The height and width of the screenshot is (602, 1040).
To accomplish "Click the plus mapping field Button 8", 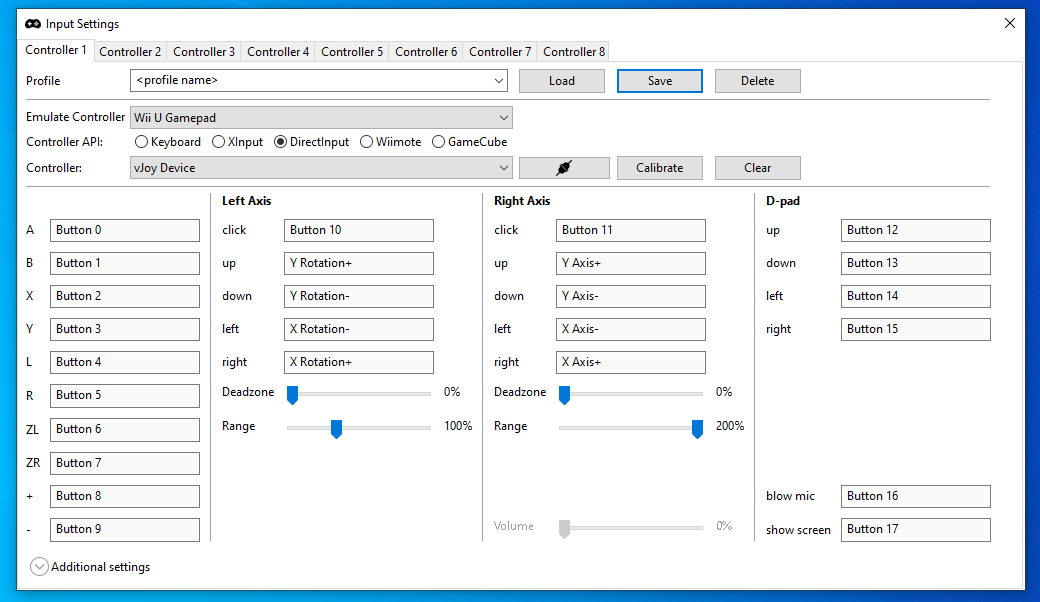I will [125, 497].
